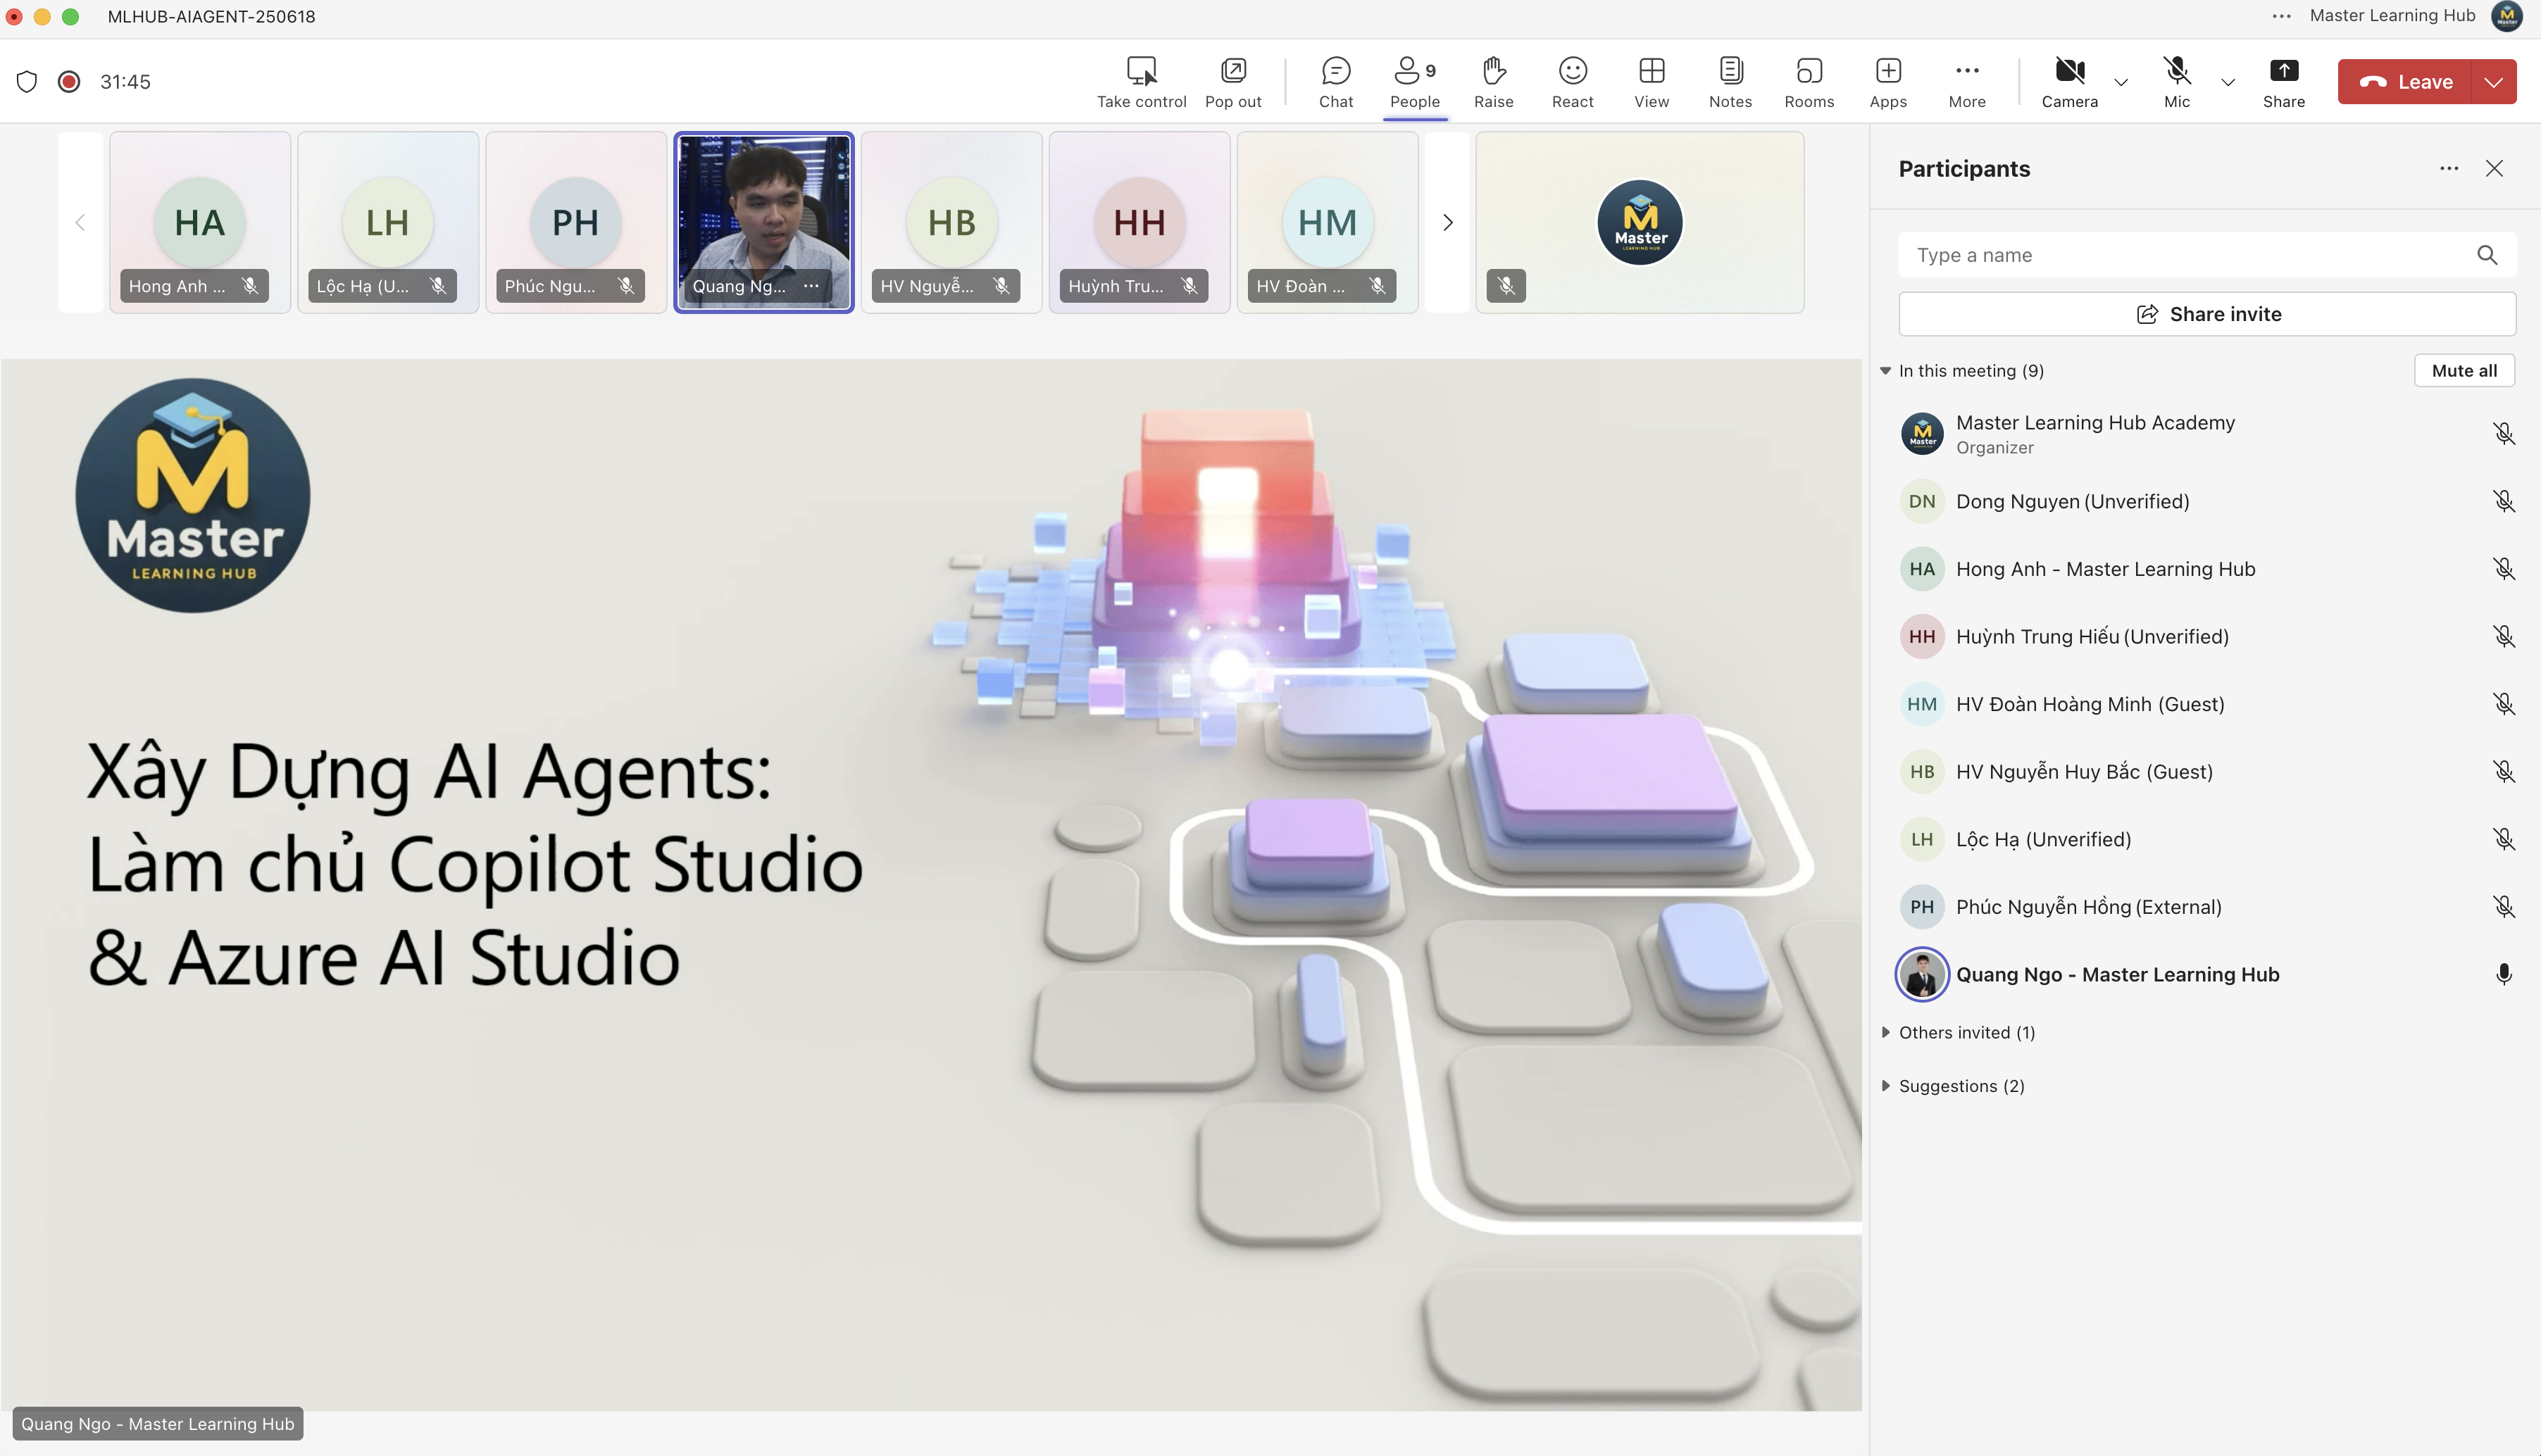
Task: Select Master Learning Hub Academy organizer row
Action: pos(2207,433)
